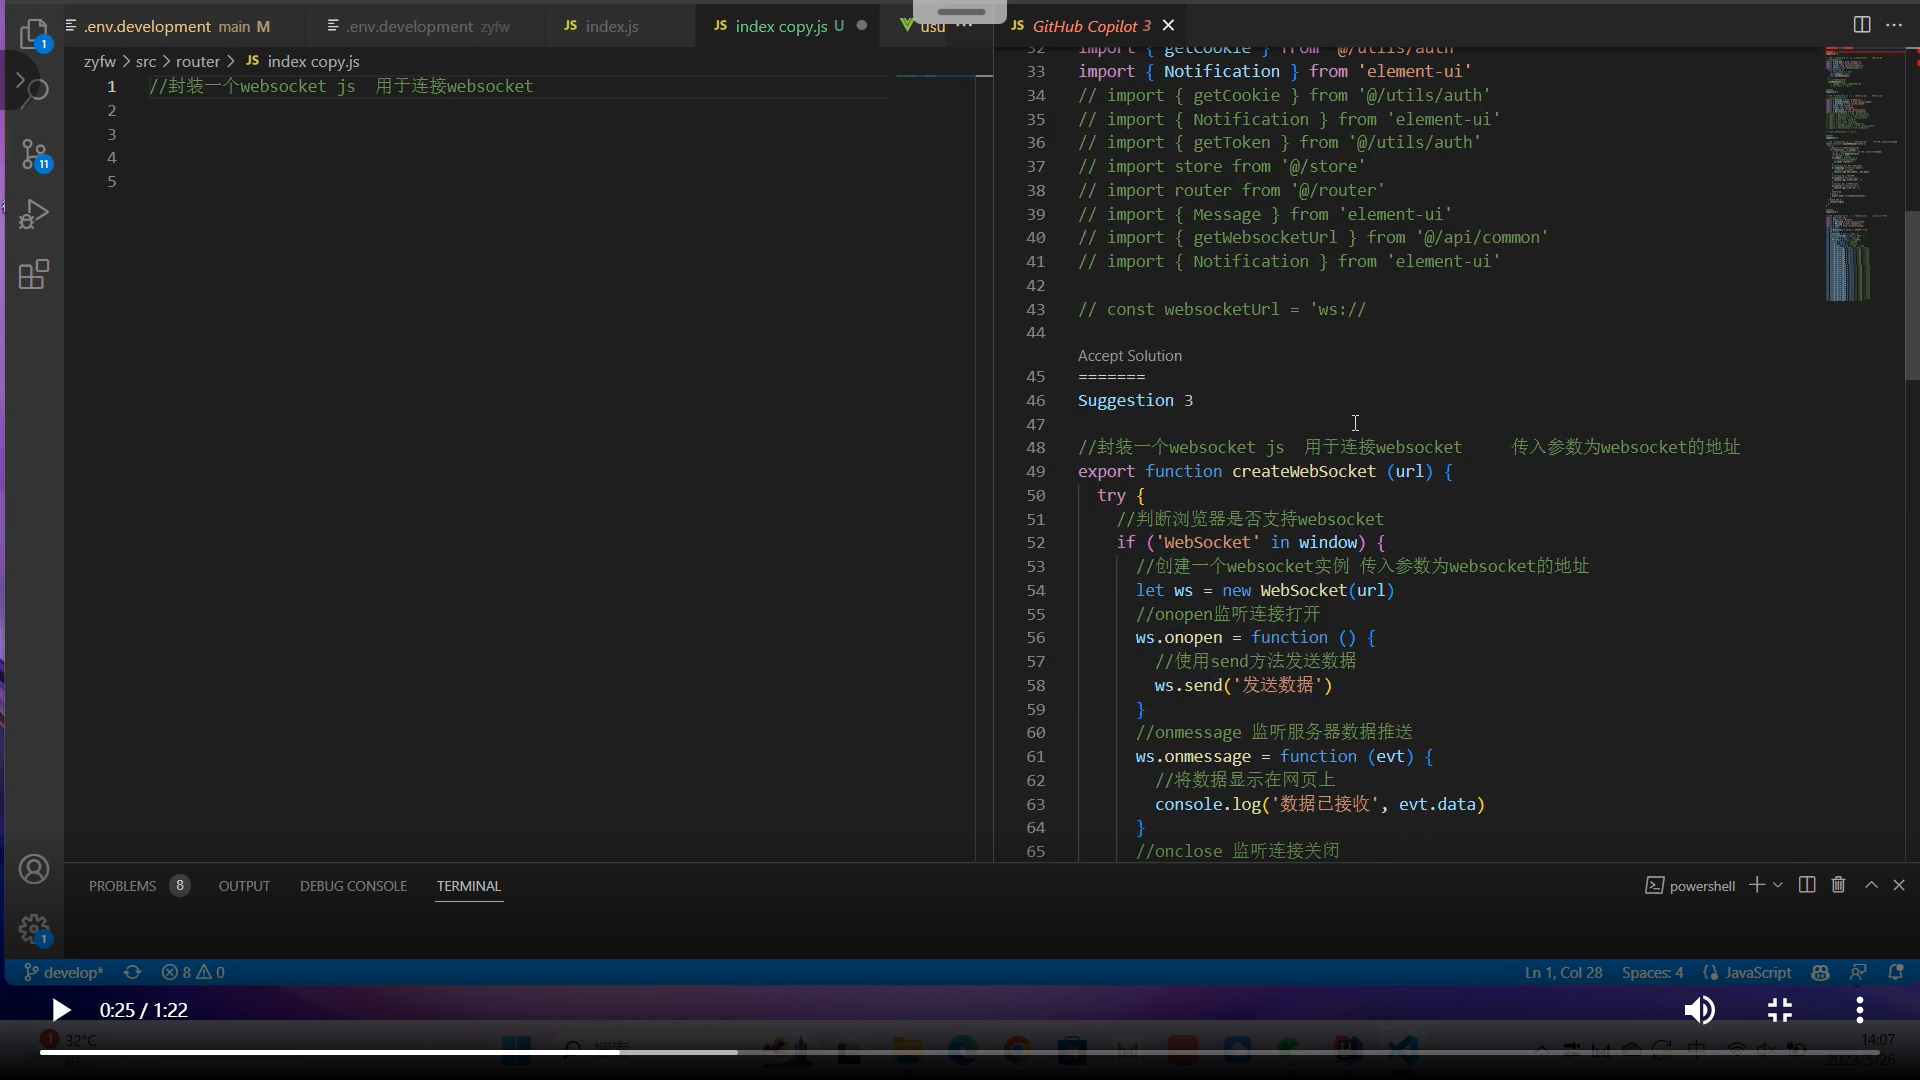Viewport: 1920px width, 1080px height.
Task: Toggle exit fullscreen on video player
Action: pos(1779,1010)
